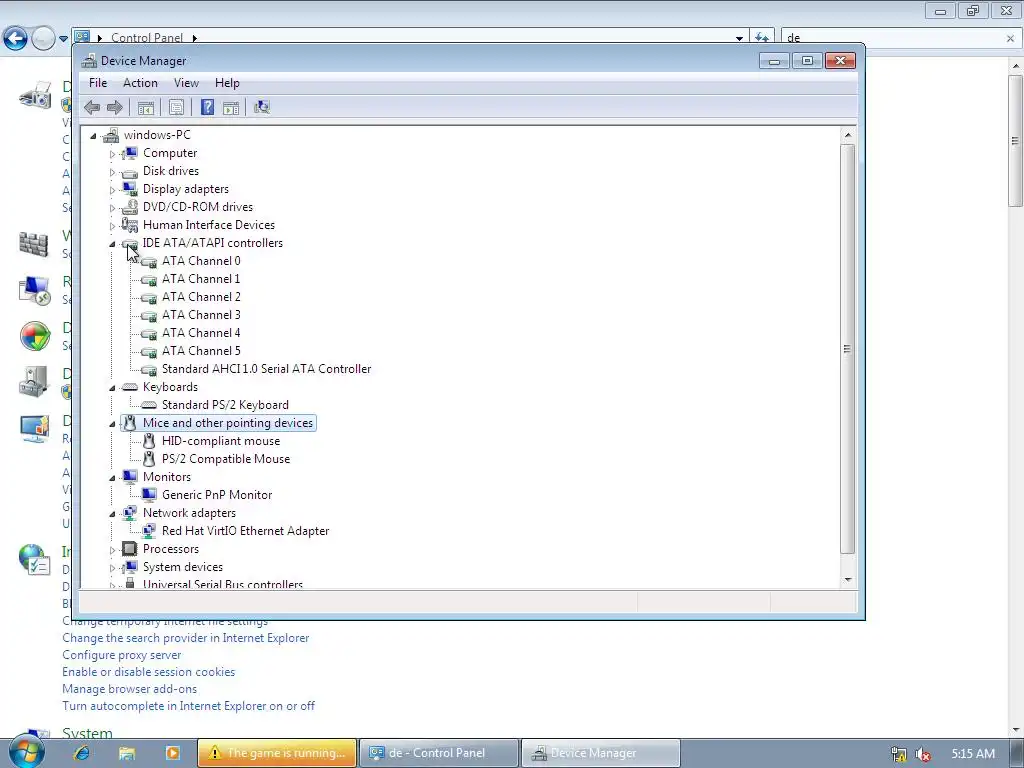Click the icon beside ATA Channel 3
This screenshot has height=768, width=1024.
149,315
